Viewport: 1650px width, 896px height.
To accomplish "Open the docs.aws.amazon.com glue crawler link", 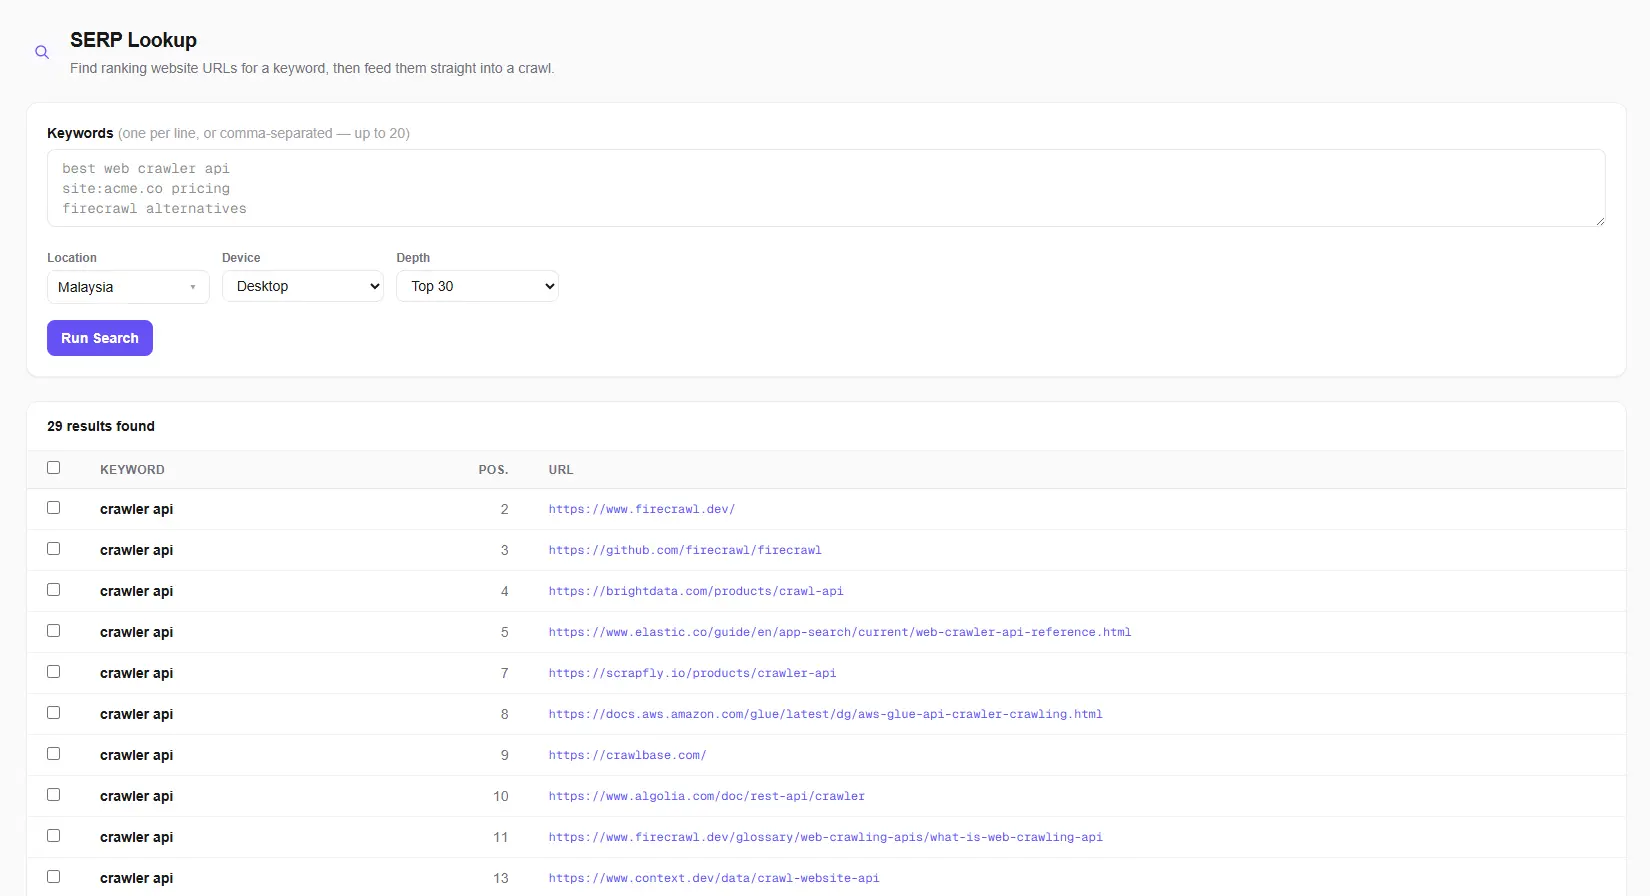I will [825, 714].
